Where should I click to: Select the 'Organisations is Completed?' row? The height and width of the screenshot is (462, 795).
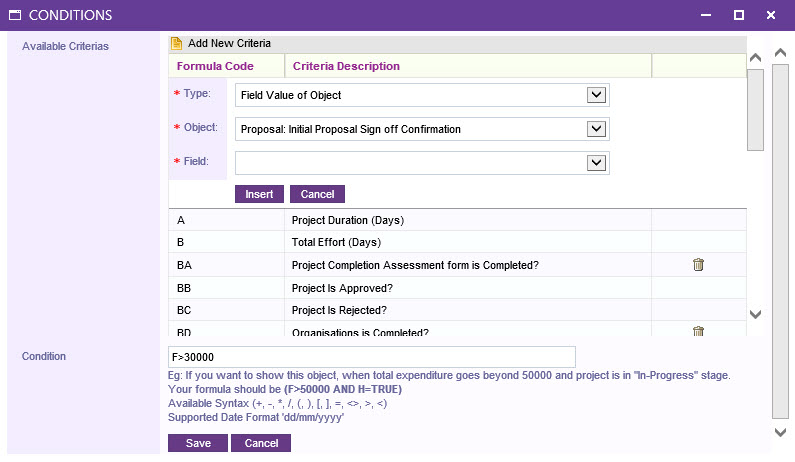pos(457,330)
